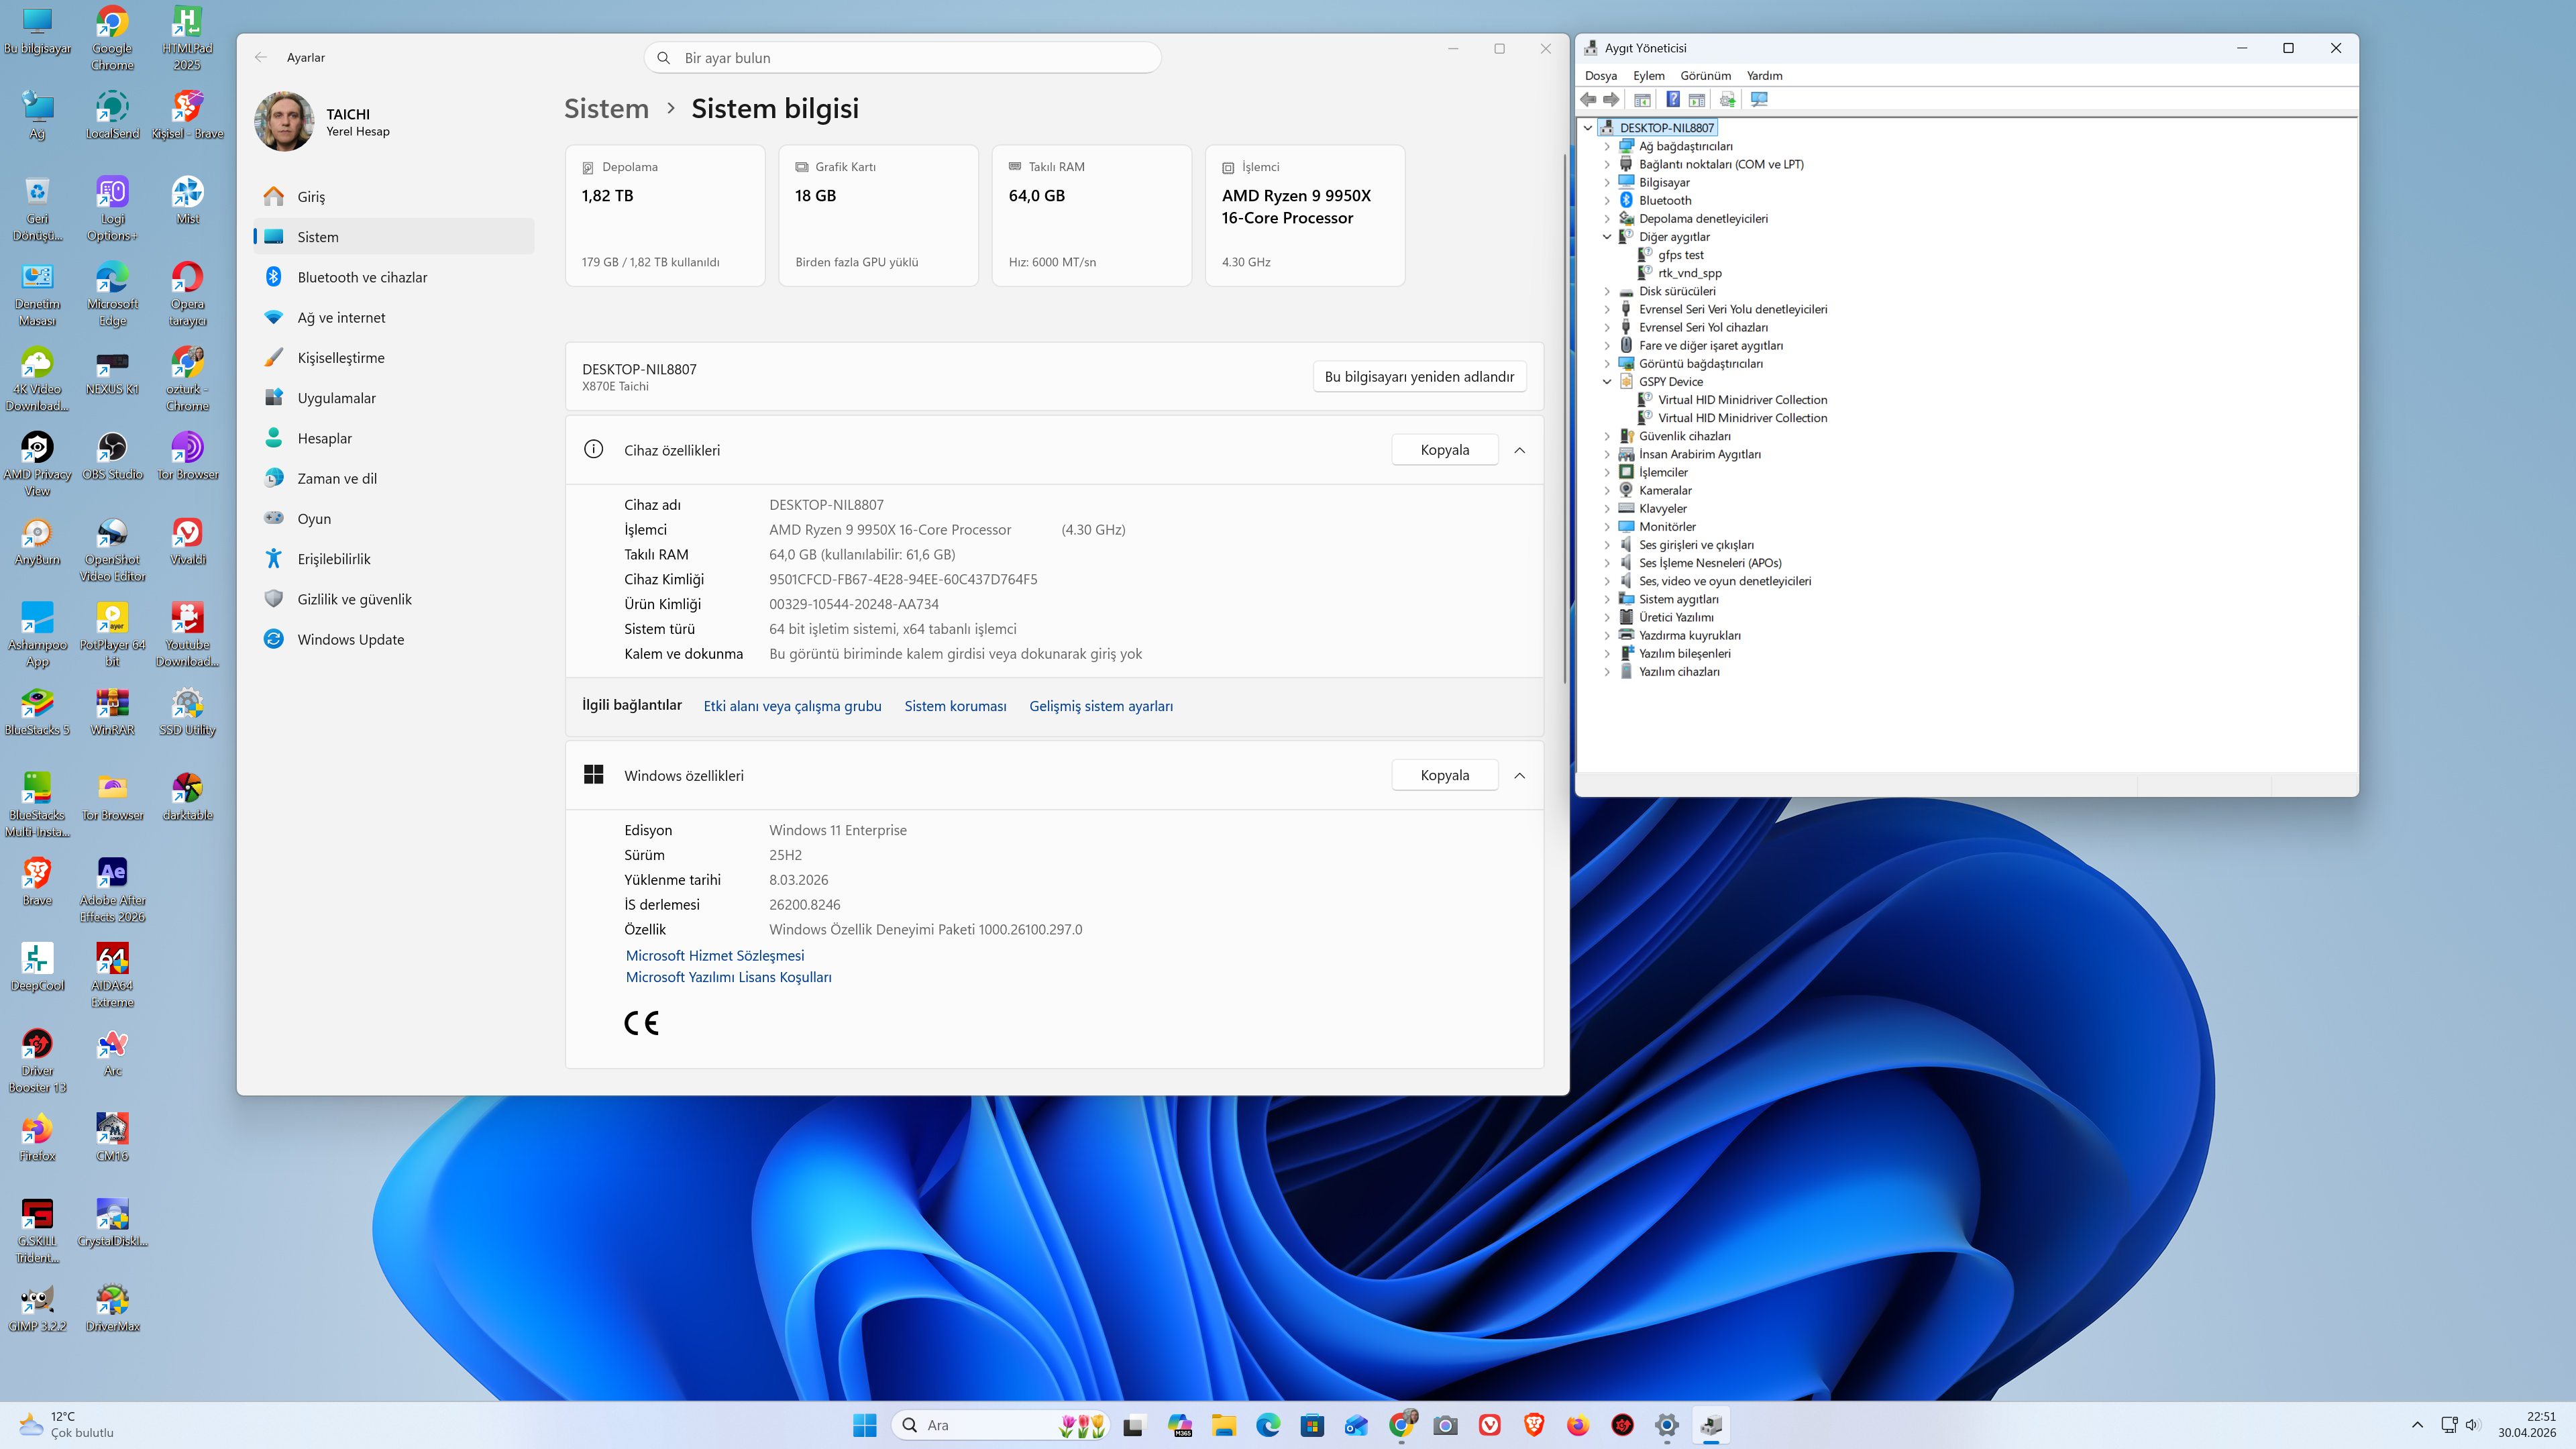The height and width of the screenshot is (1449, 2576).
Task: Expand the Görüntü bağdaştırıcıları node arrow
Action: 1607,364
